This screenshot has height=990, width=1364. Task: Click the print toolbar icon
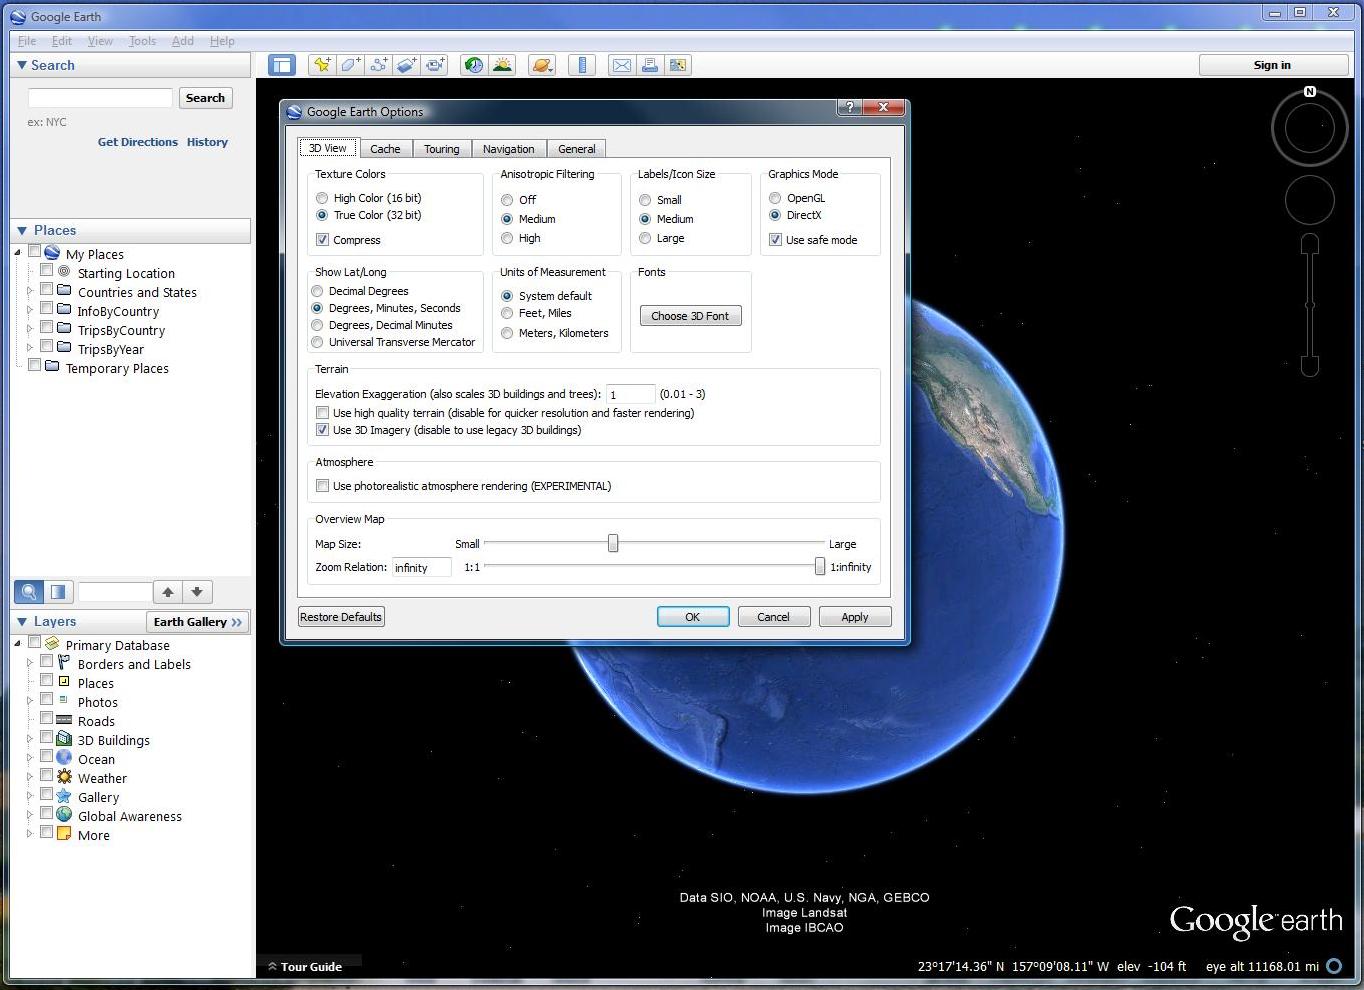tap(650, 65)
